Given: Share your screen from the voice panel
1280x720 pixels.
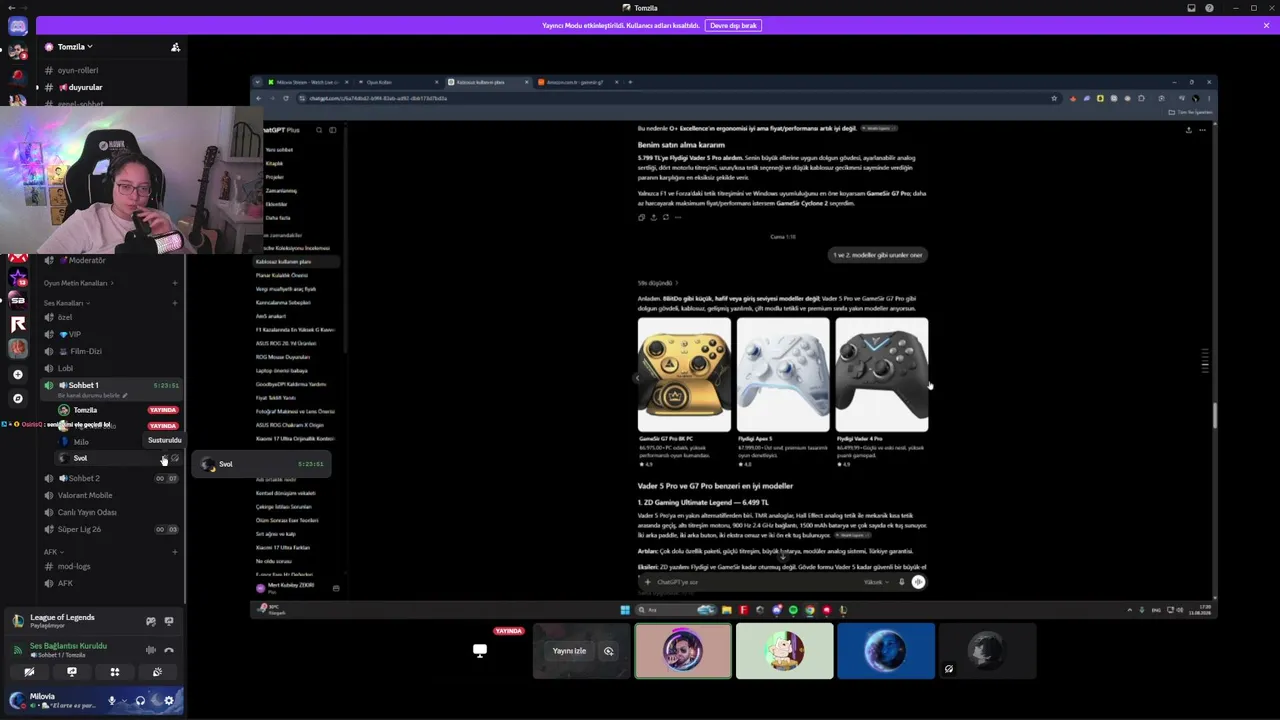Looking at the screenshot, I should (x=72, y=672).
